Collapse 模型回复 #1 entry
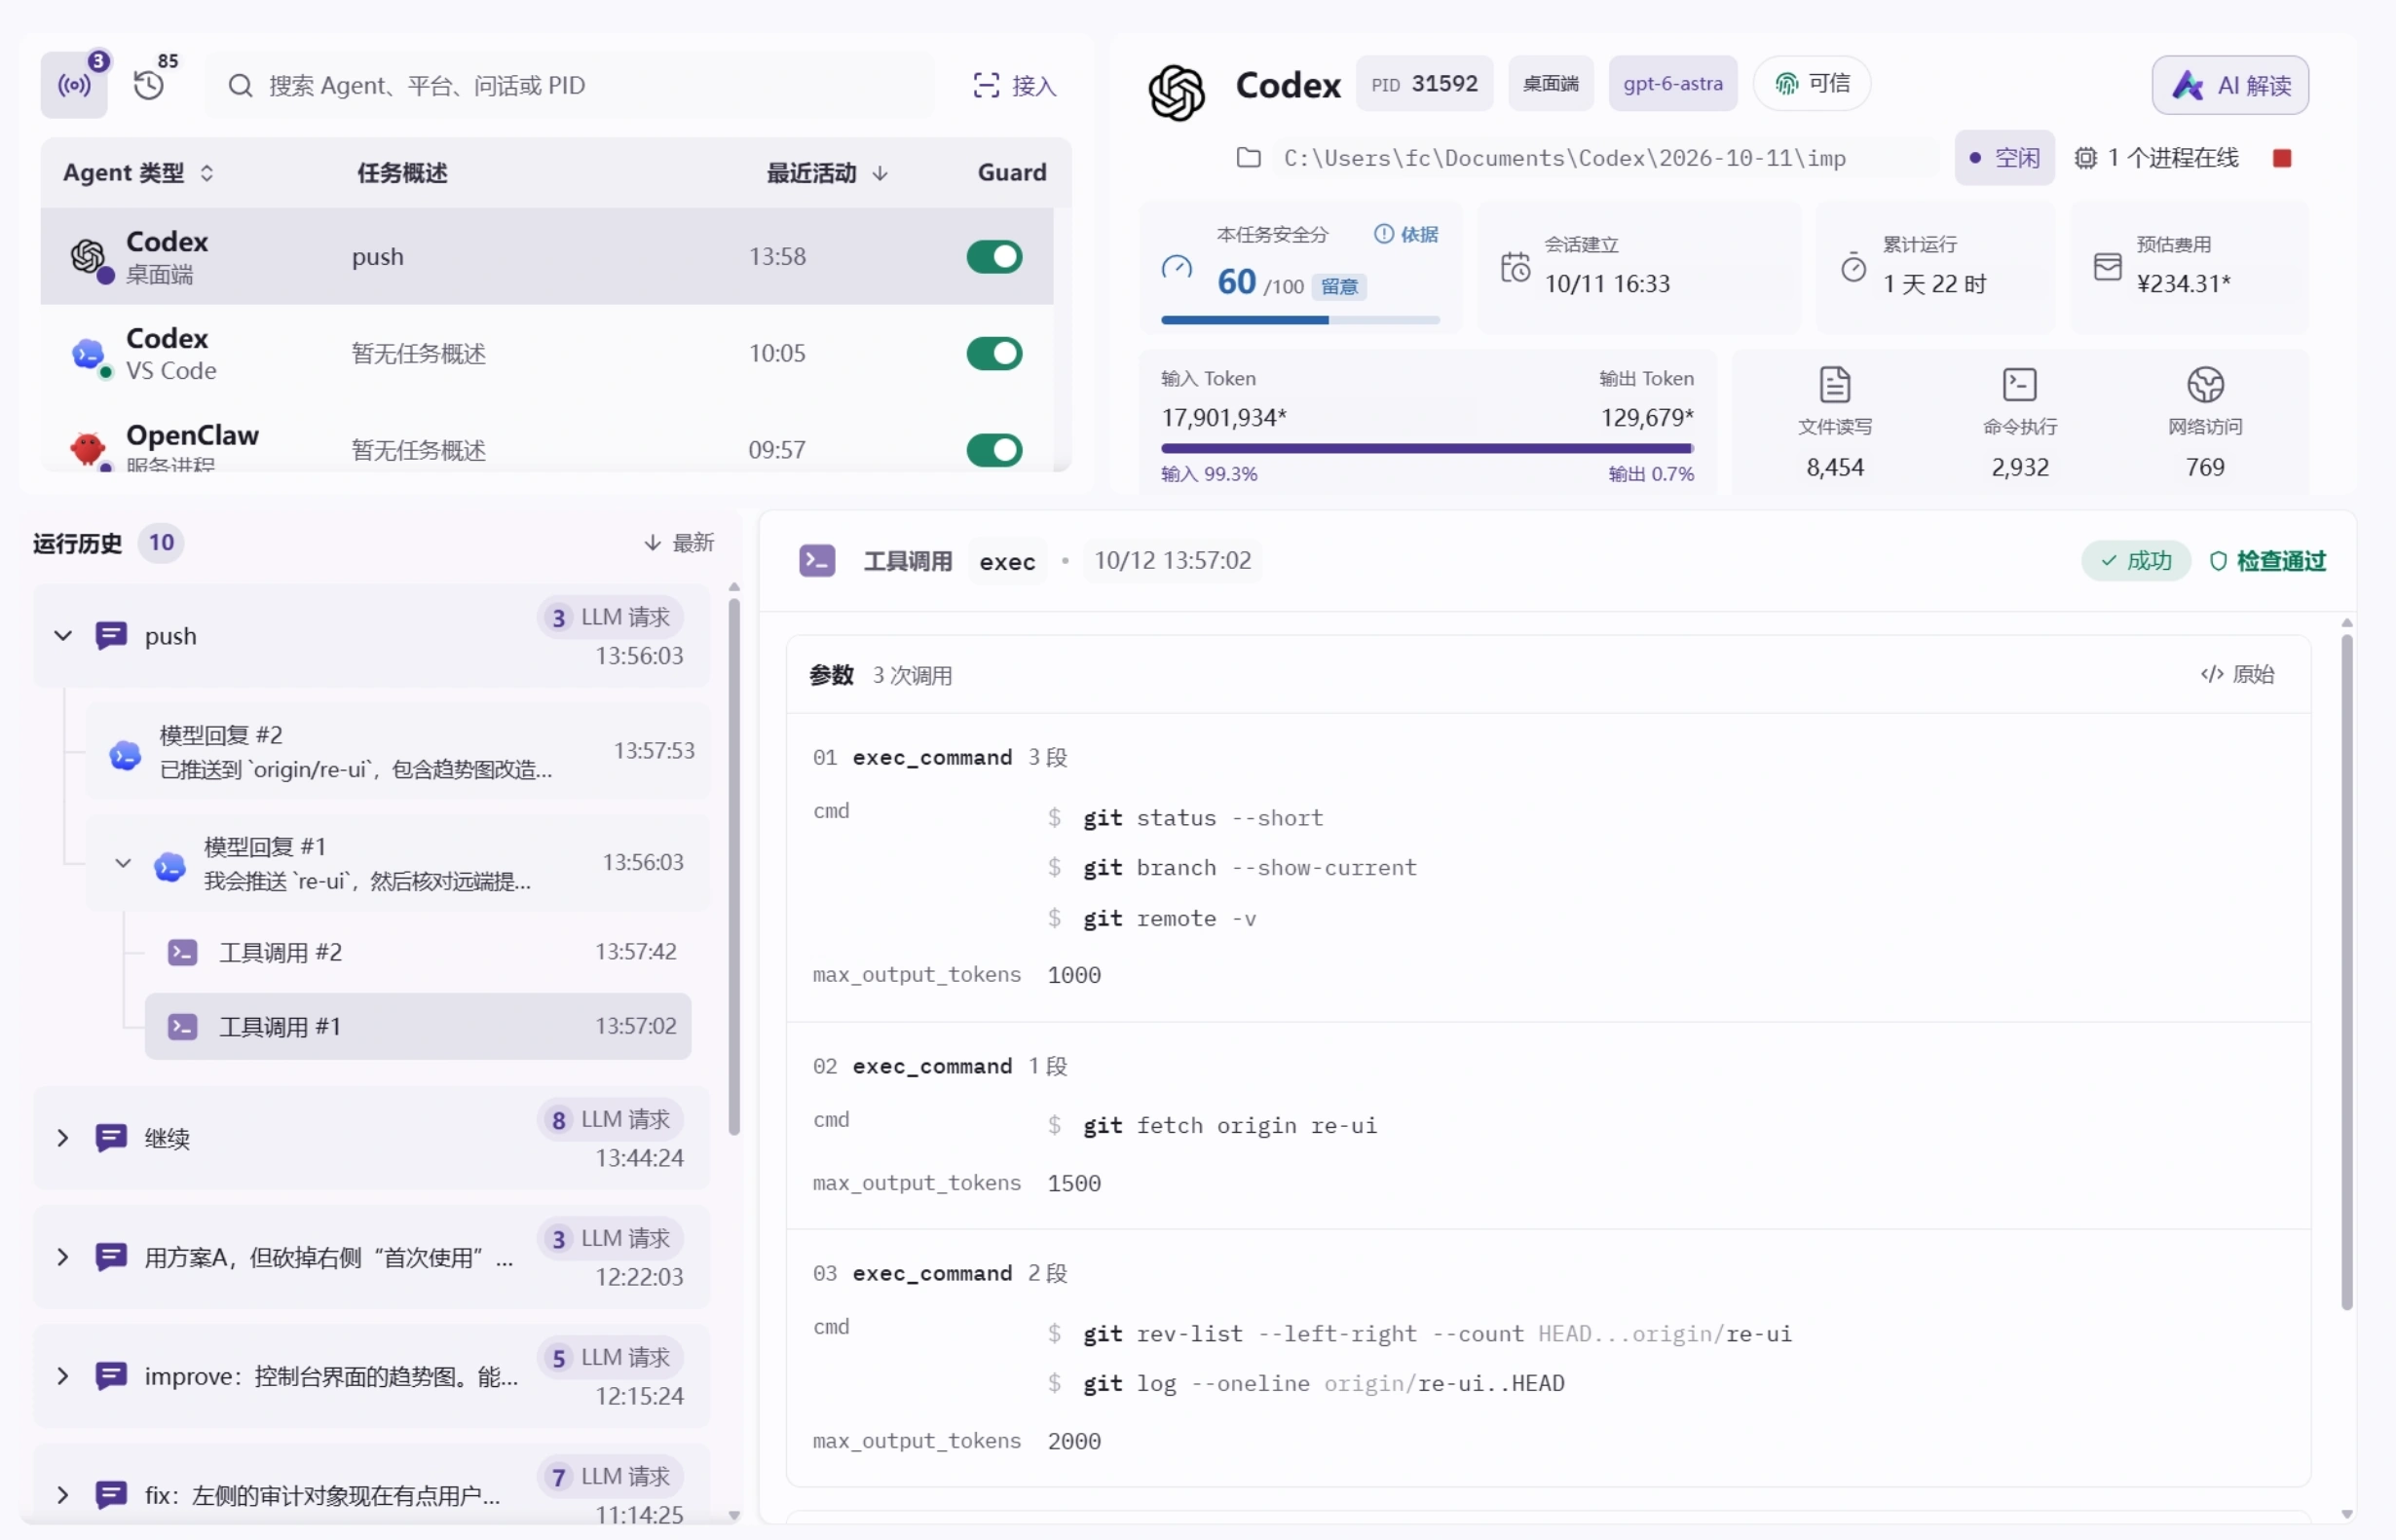 click(123, 862)
